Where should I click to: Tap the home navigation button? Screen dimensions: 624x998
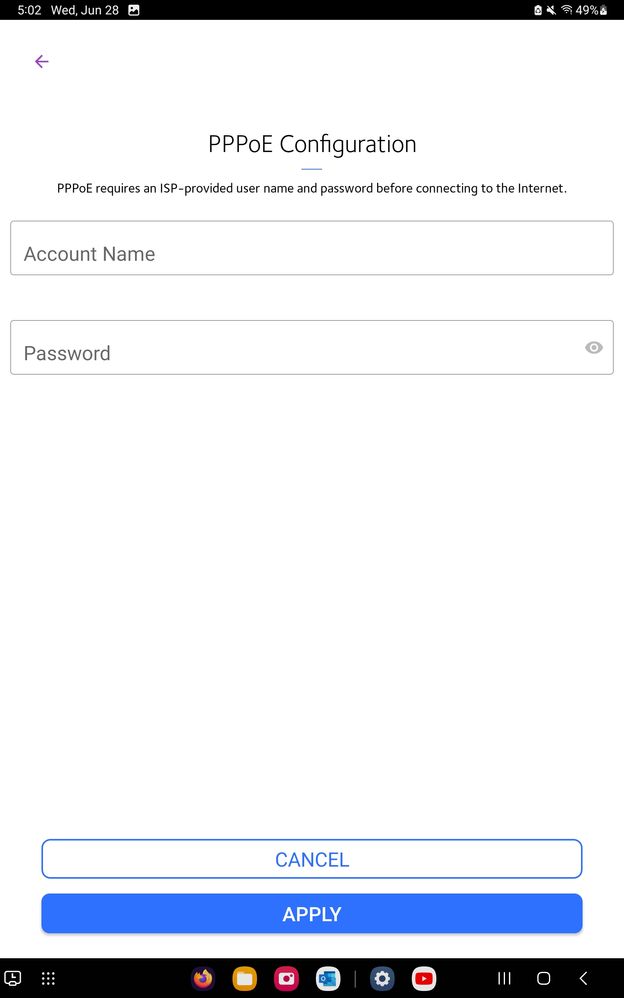(x=544, y=978)
